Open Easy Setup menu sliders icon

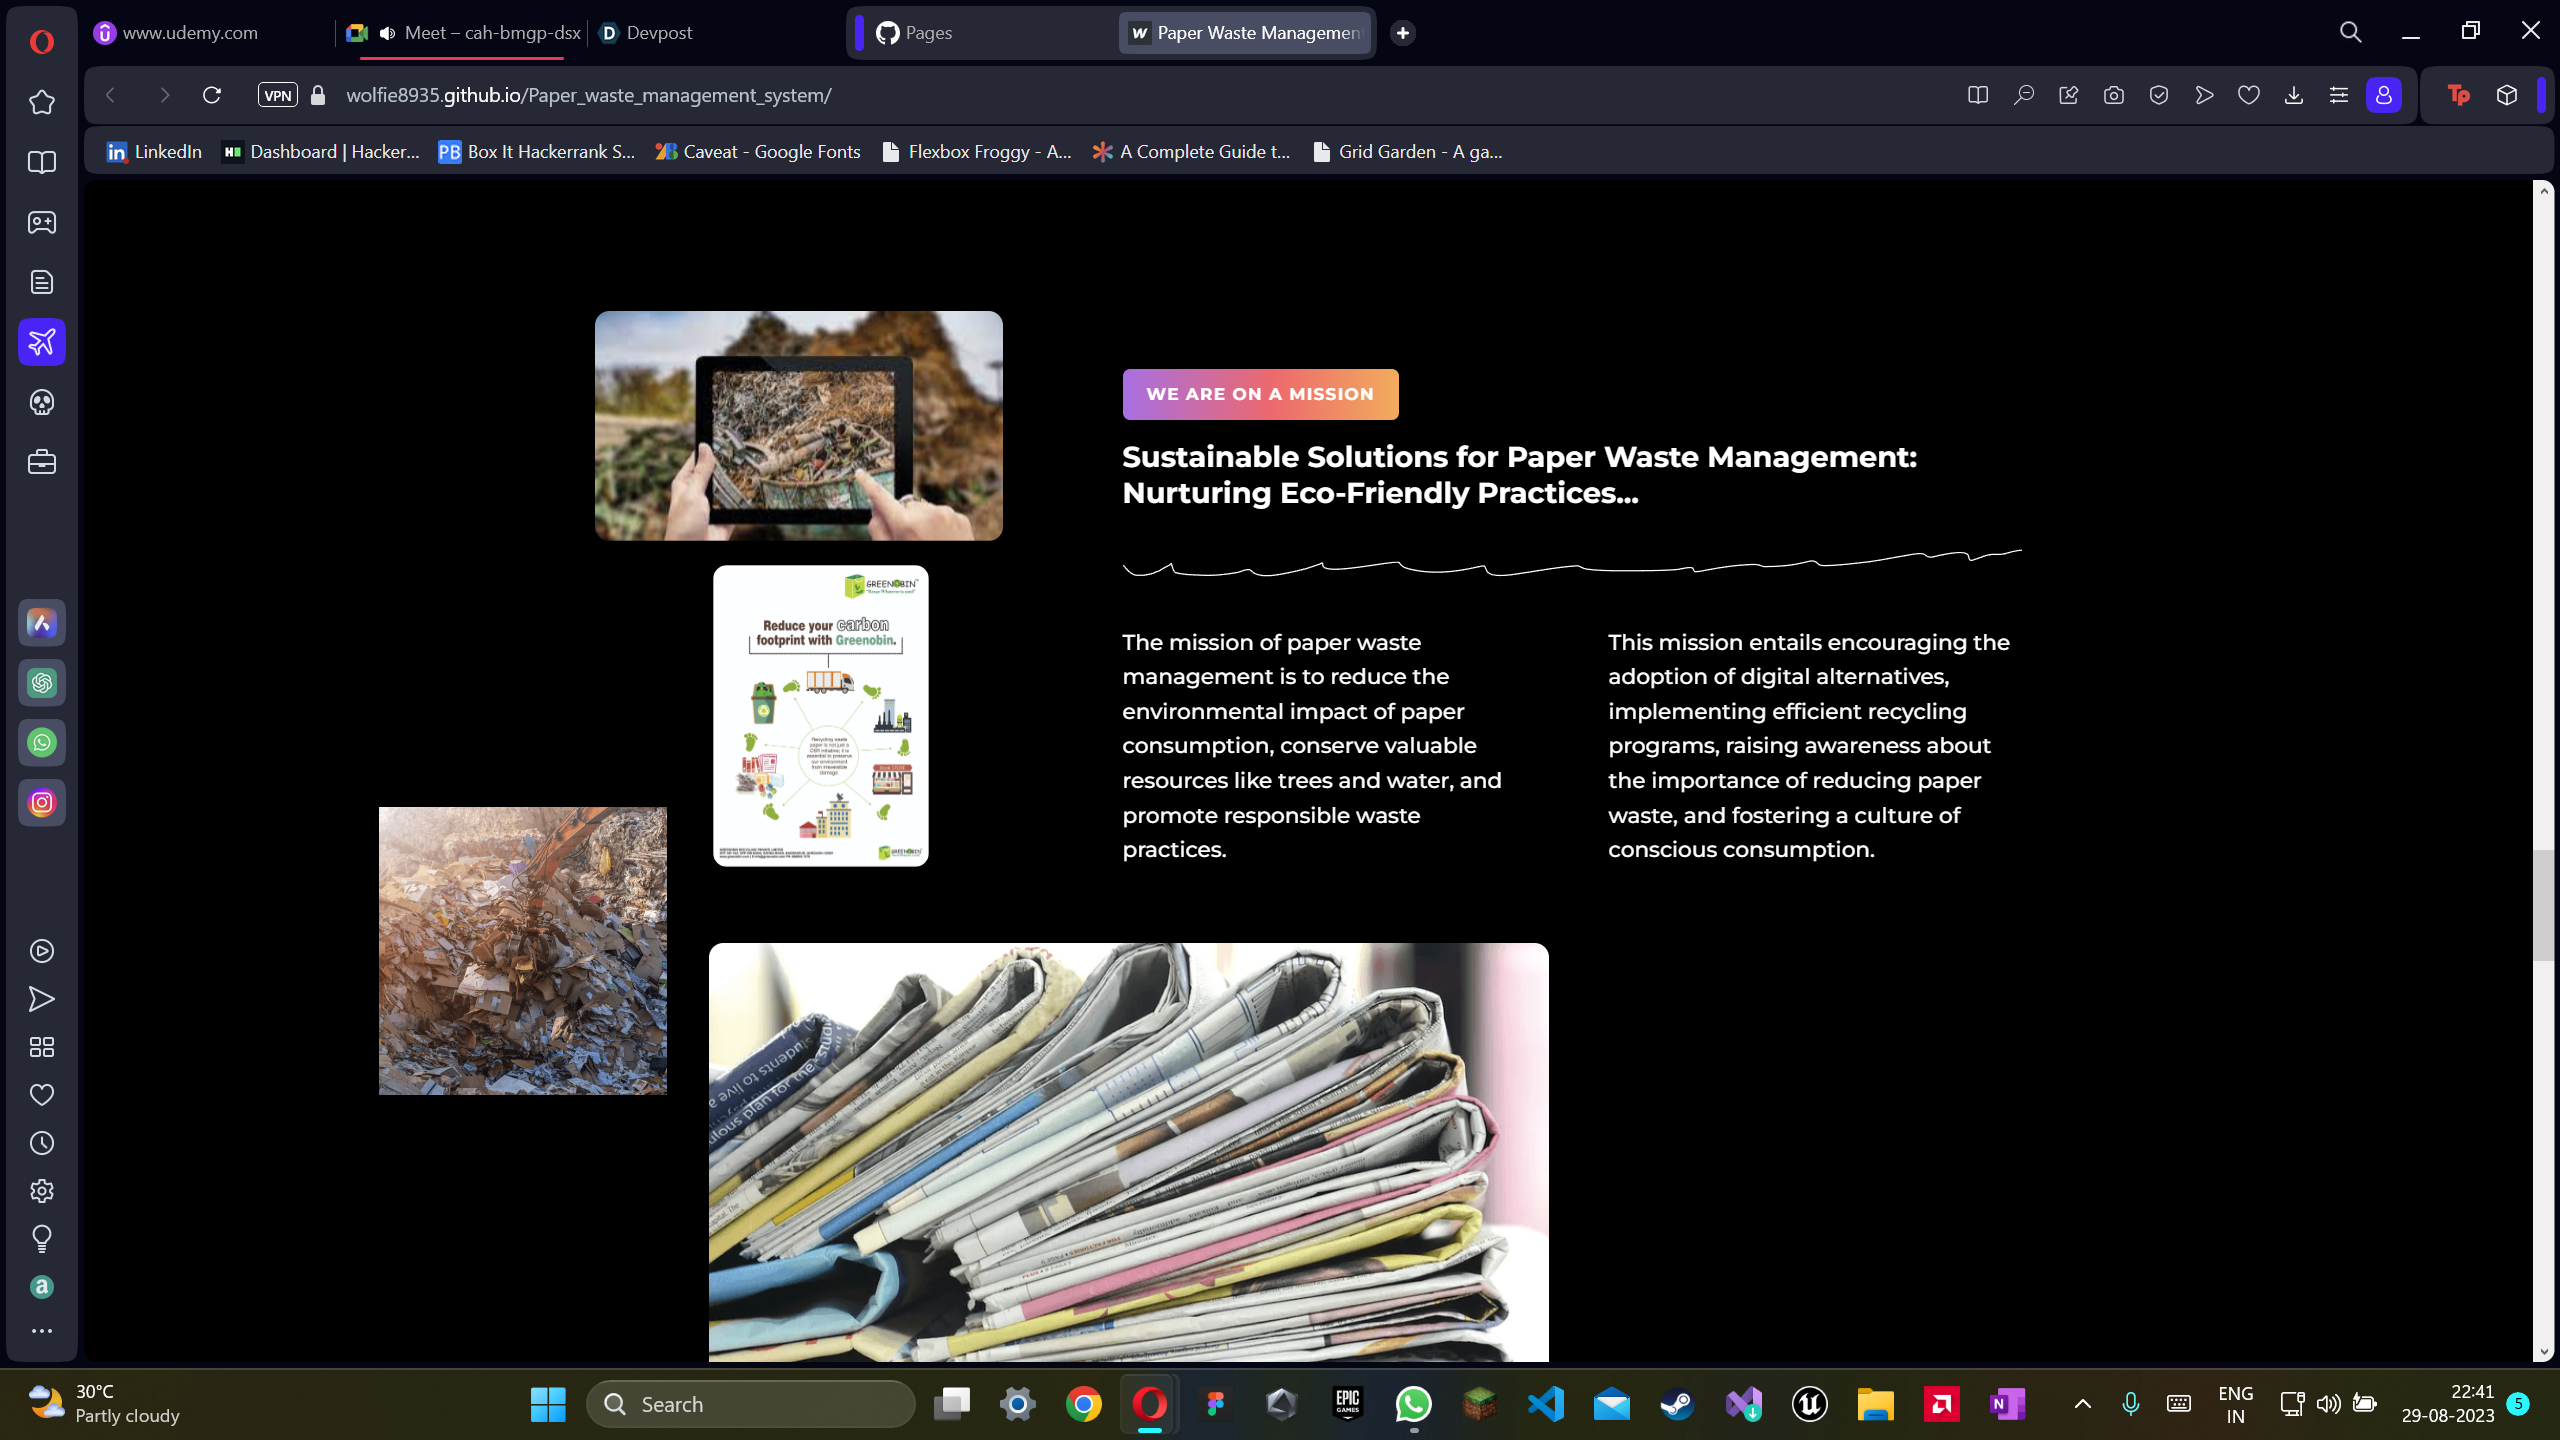click(2338, 95)
